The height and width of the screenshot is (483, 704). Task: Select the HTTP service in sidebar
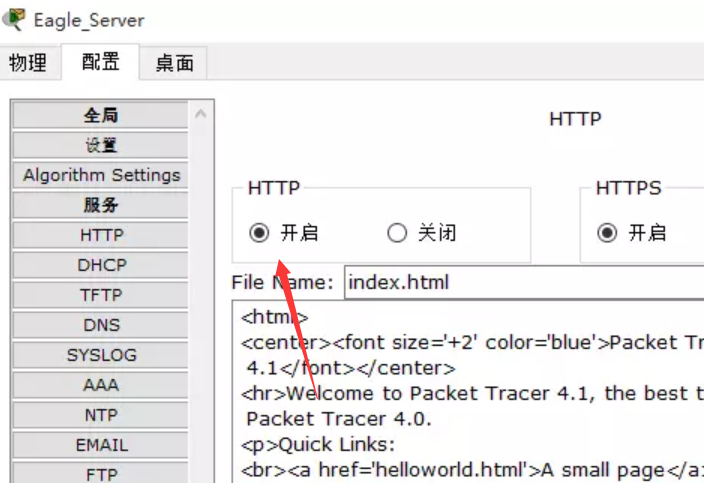pyautogui.click(x=101, y=235)
